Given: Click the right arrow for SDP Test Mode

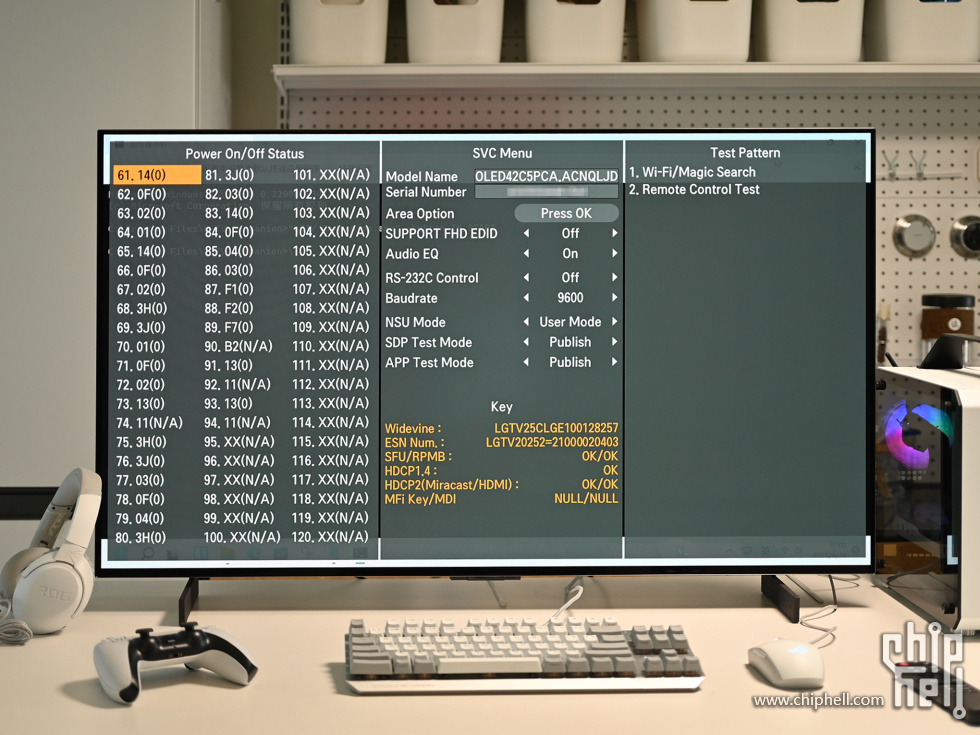Looking at the screenshot, I should (615, 342).
